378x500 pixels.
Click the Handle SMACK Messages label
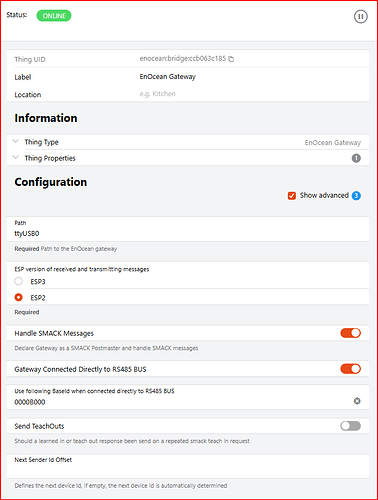54,333
